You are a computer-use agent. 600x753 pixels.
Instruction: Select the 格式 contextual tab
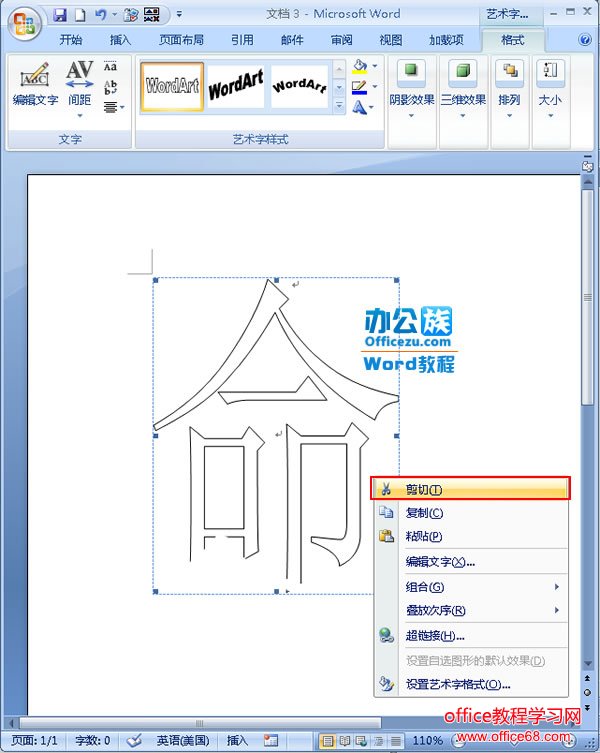[x=513, y=40]
